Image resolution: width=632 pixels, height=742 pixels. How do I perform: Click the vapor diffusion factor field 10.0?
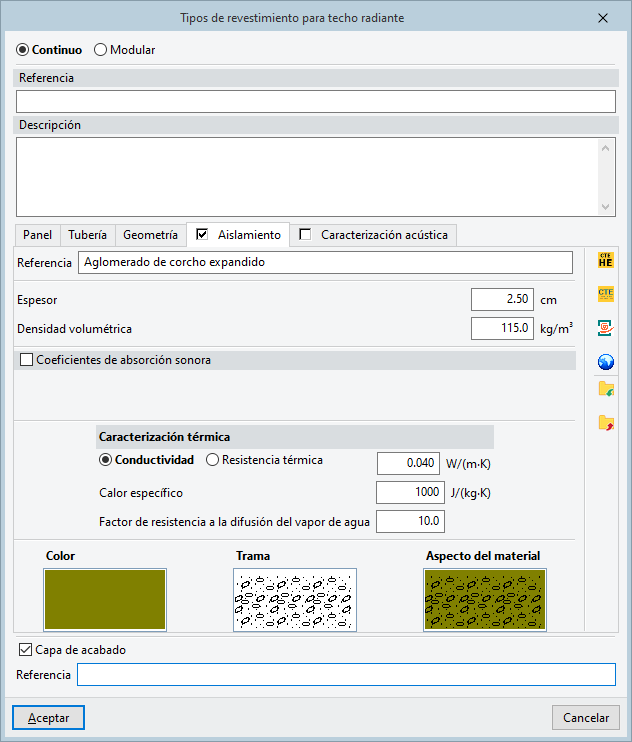coord(410,521)
